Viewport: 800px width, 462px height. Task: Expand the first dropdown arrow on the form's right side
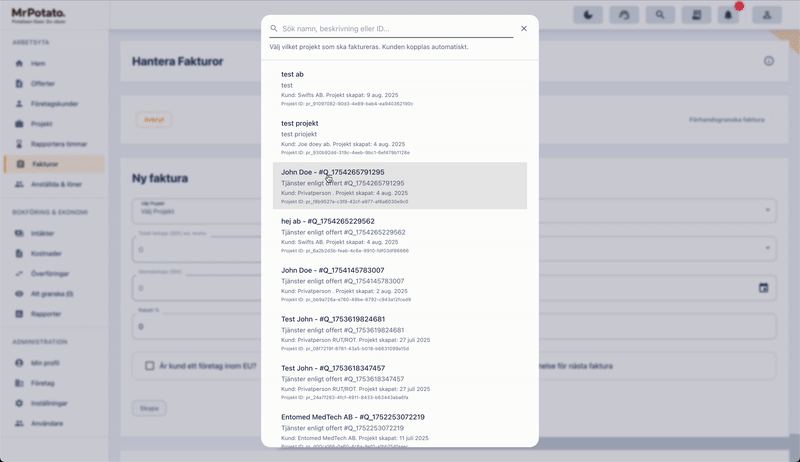click(x=767, y=210)
